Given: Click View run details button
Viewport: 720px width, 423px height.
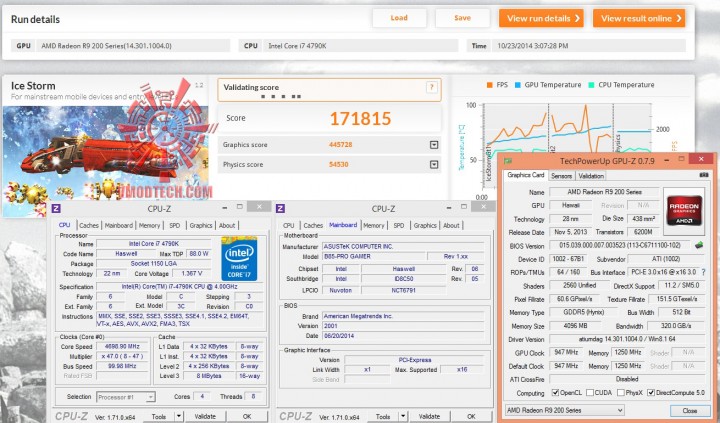Looking at the screenshot, I should [541, 18].
